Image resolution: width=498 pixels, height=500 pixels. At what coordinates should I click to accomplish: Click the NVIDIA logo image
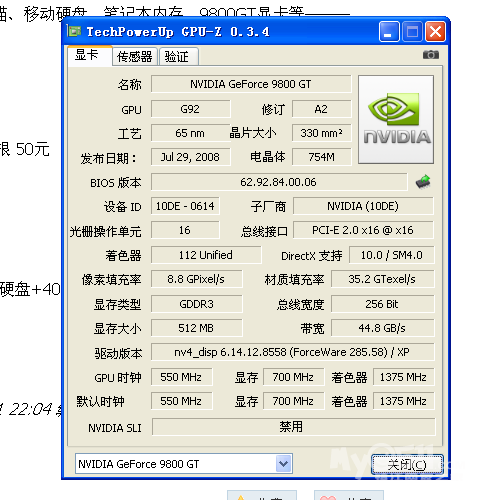[396, 119]
